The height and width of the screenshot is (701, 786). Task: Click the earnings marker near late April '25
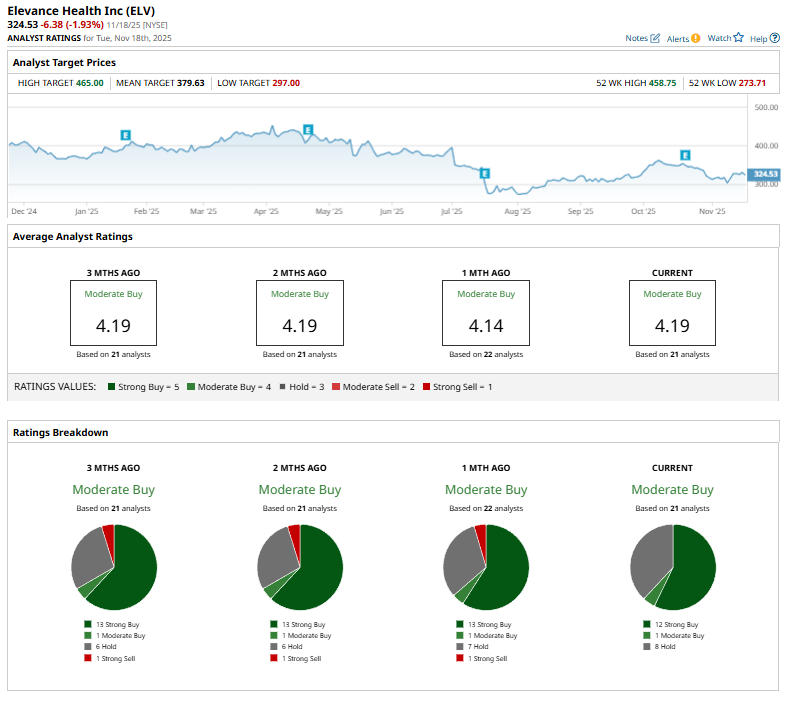pos(308,130)
